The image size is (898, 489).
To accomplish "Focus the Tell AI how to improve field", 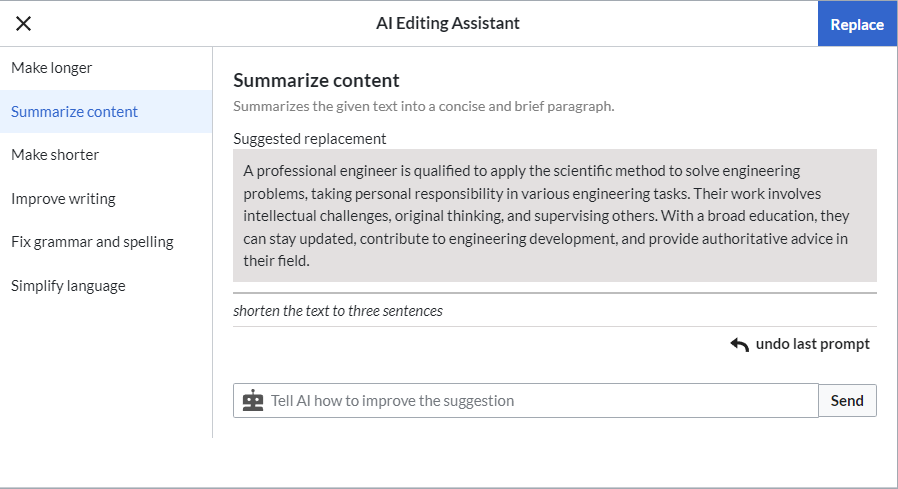I will [541, 400].
